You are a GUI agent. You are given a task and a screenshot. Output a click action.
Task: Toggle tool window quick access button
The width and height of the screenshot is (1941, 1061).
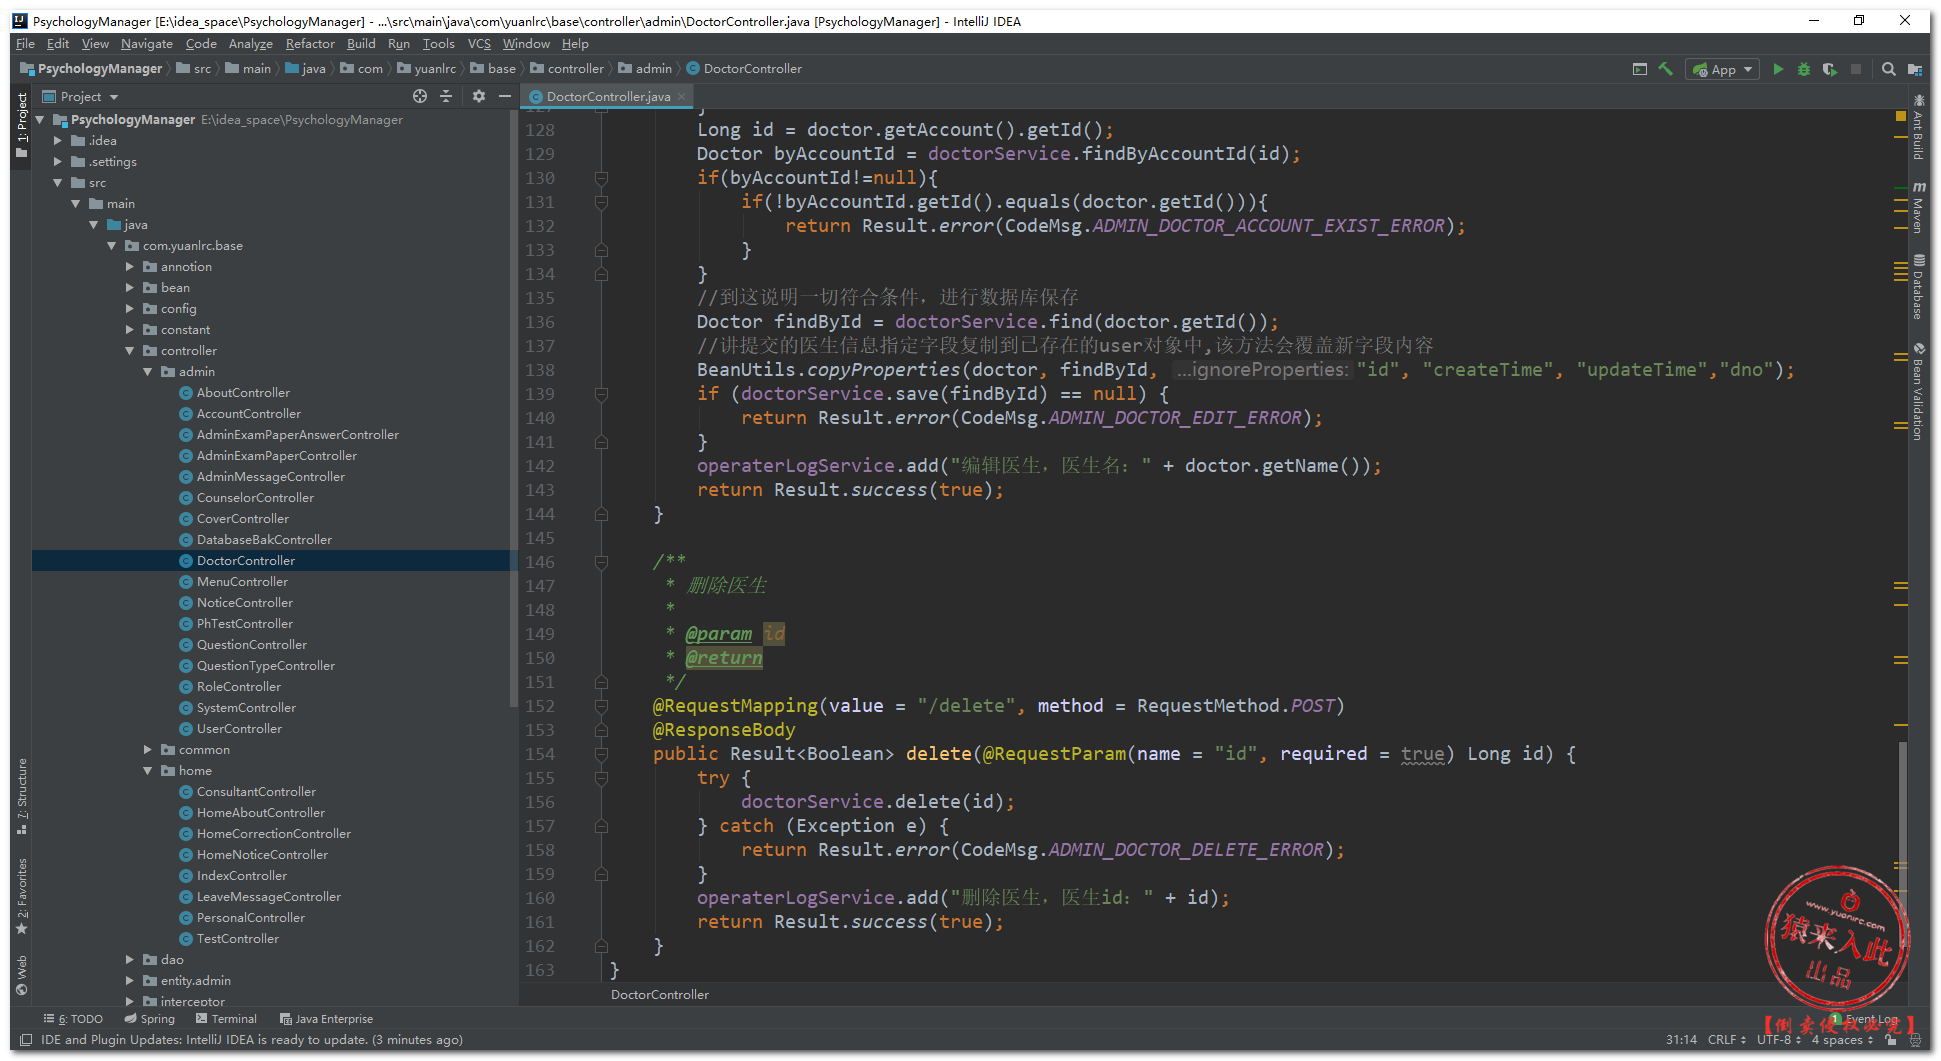point(26,1040)
